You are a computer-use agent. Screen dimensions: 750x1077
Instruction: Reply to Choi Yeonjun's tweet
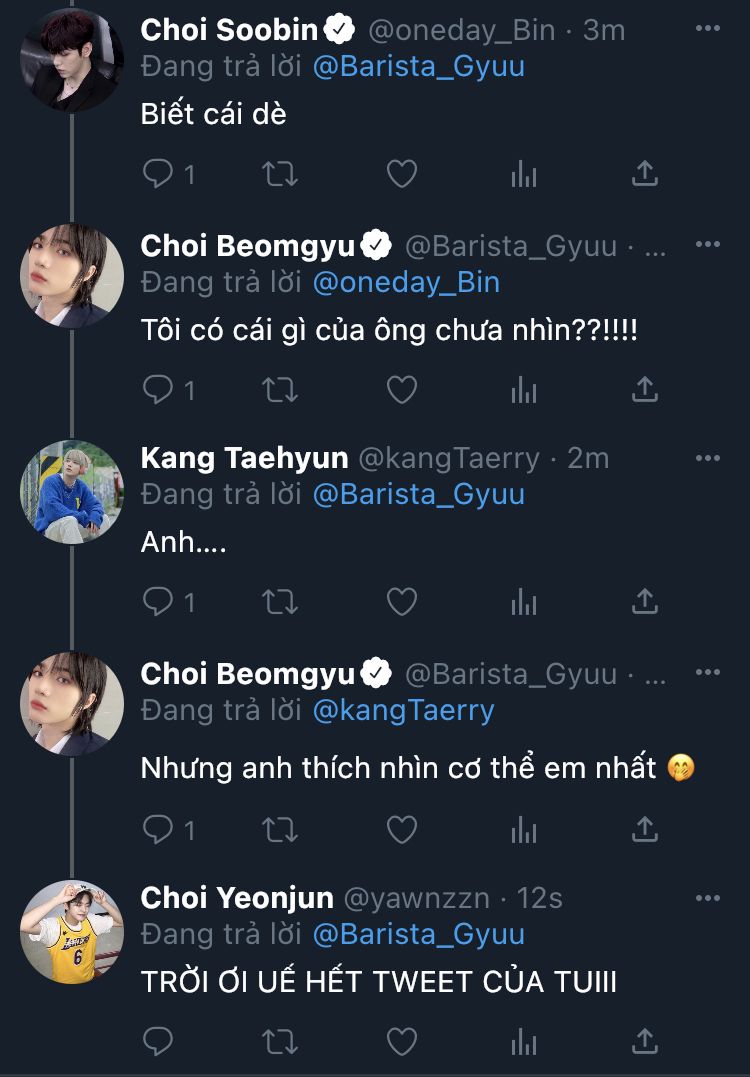(x=159, y=1041)
